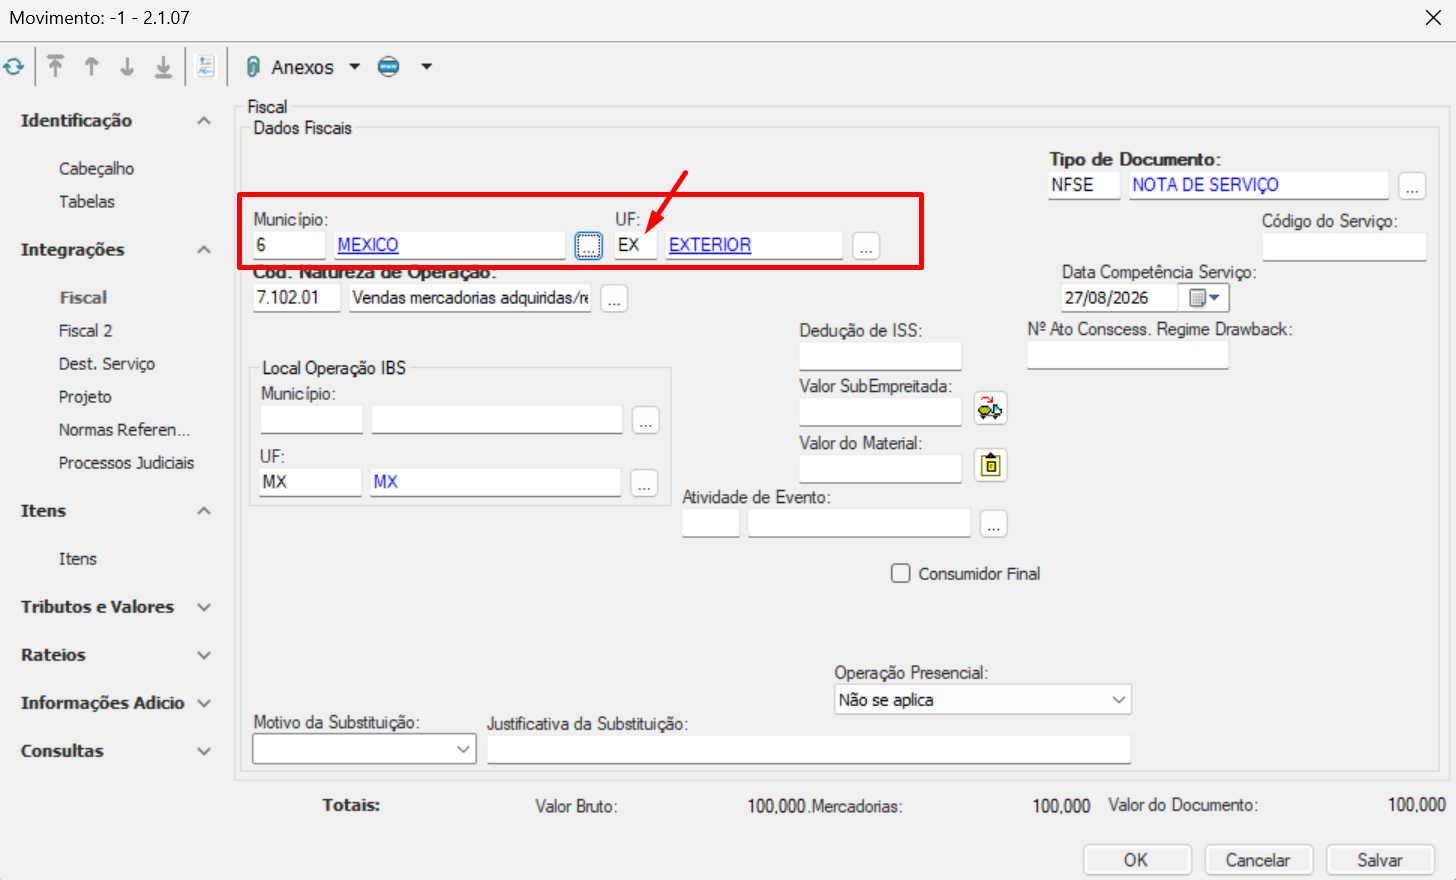Screen dimensions: 1456x880
Task: Select Dest. Serviço in sidebar
Action: [x=107, y=364]
